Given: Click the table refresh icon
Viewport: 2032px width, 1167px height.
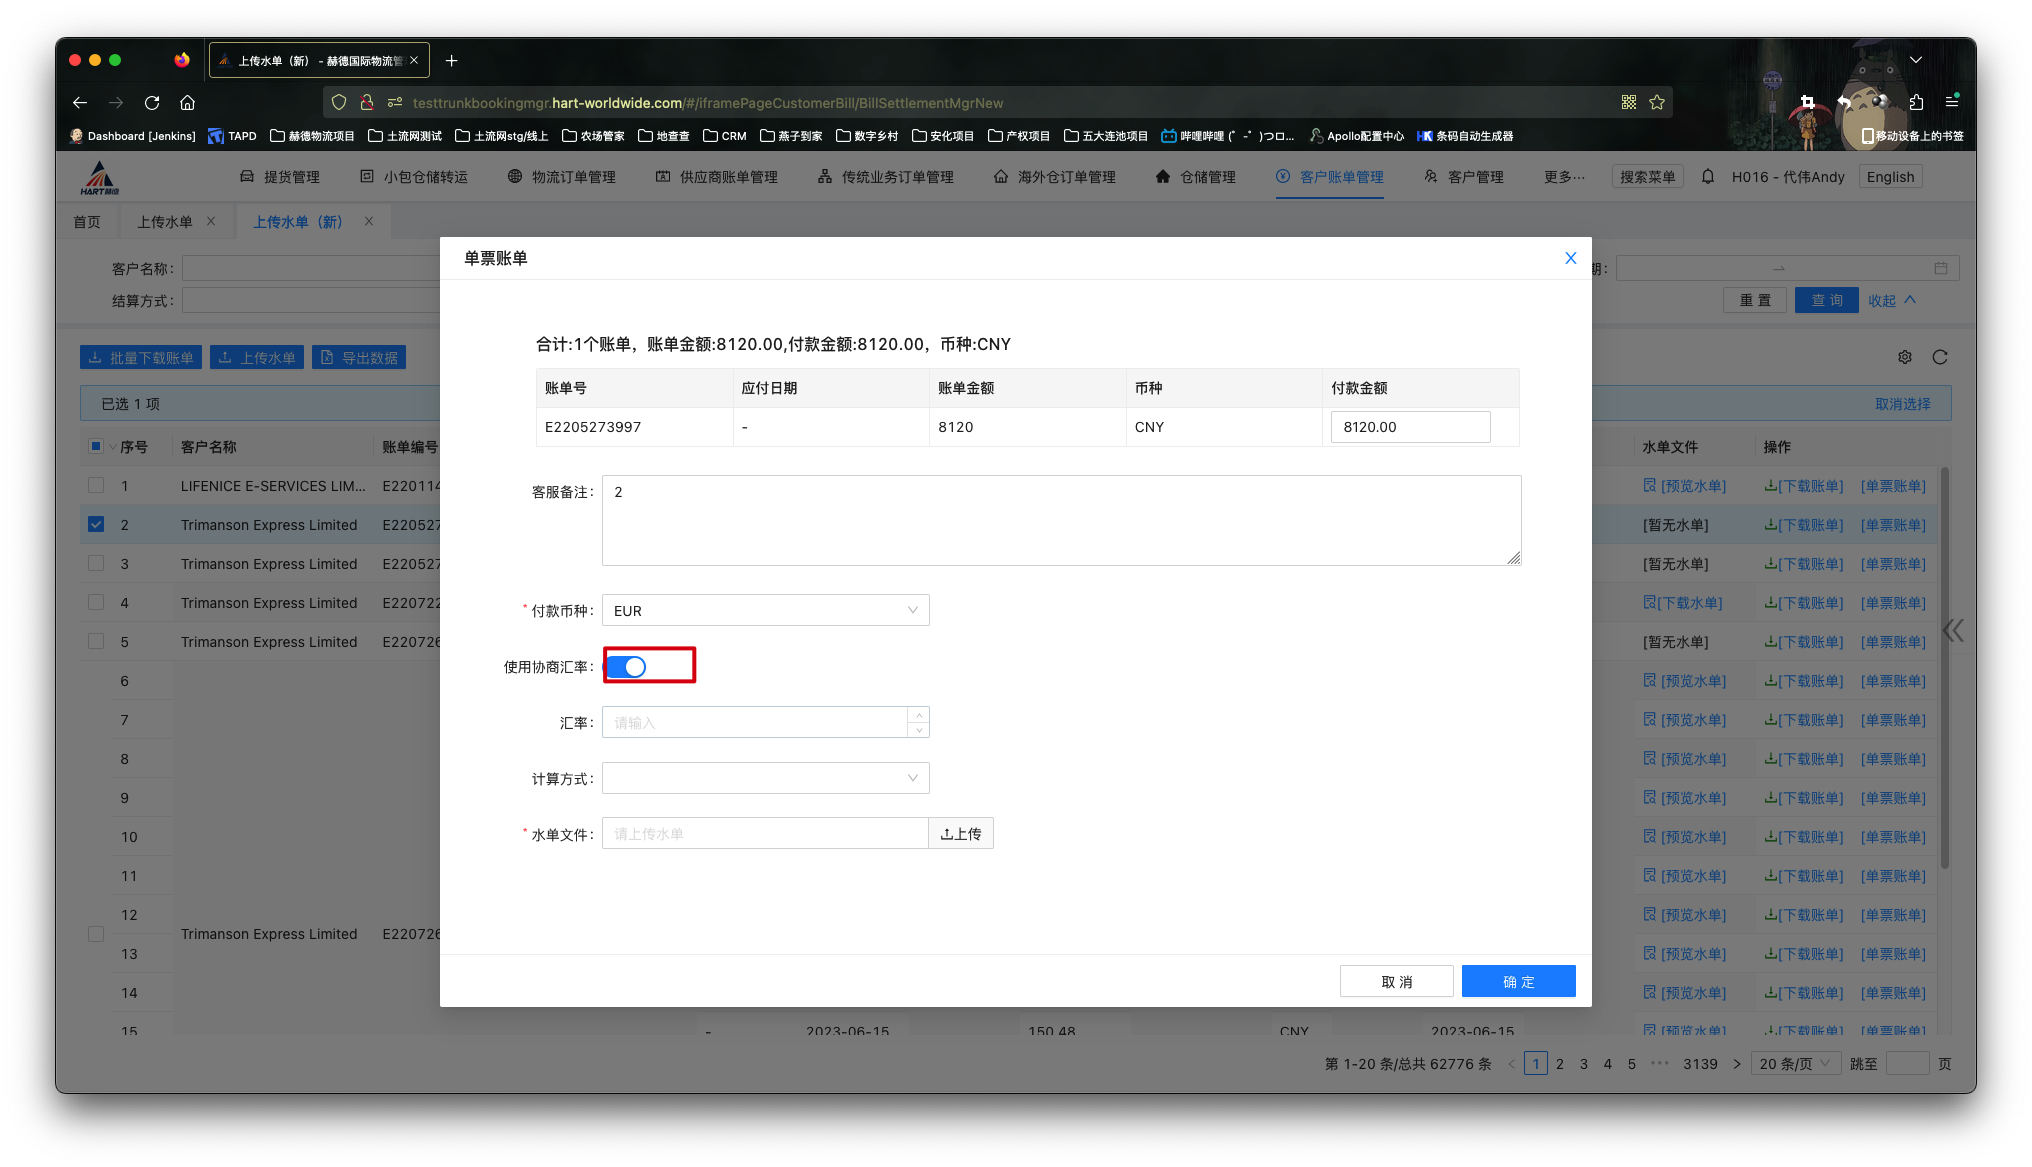Looking at the screenshot, I should (1940, 357).
